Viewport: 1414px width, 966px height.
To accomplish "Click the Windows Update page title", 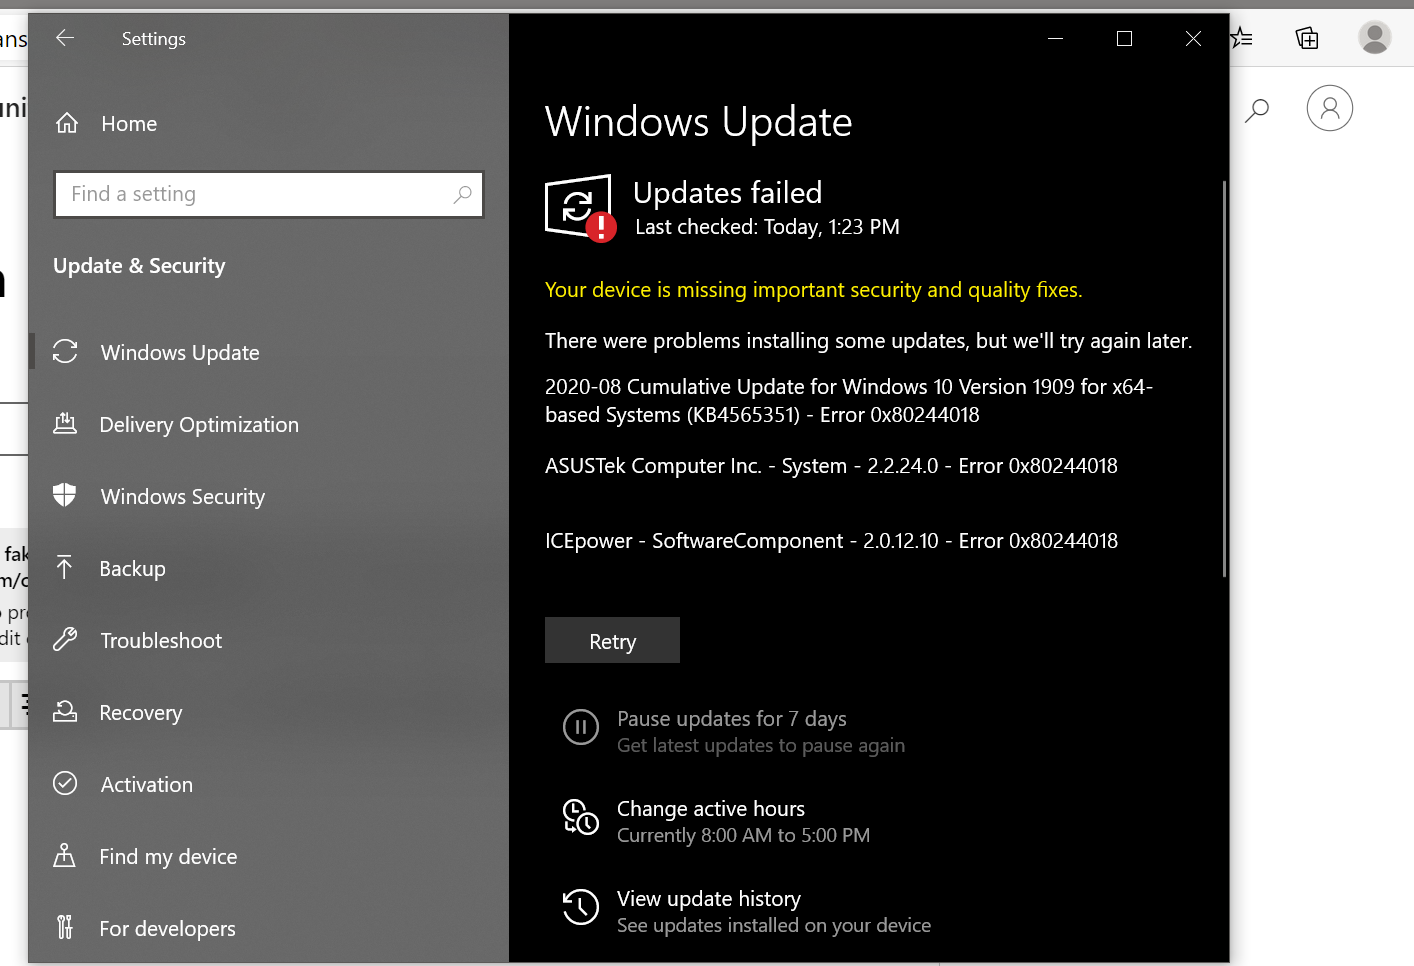I will coord(698,122).
